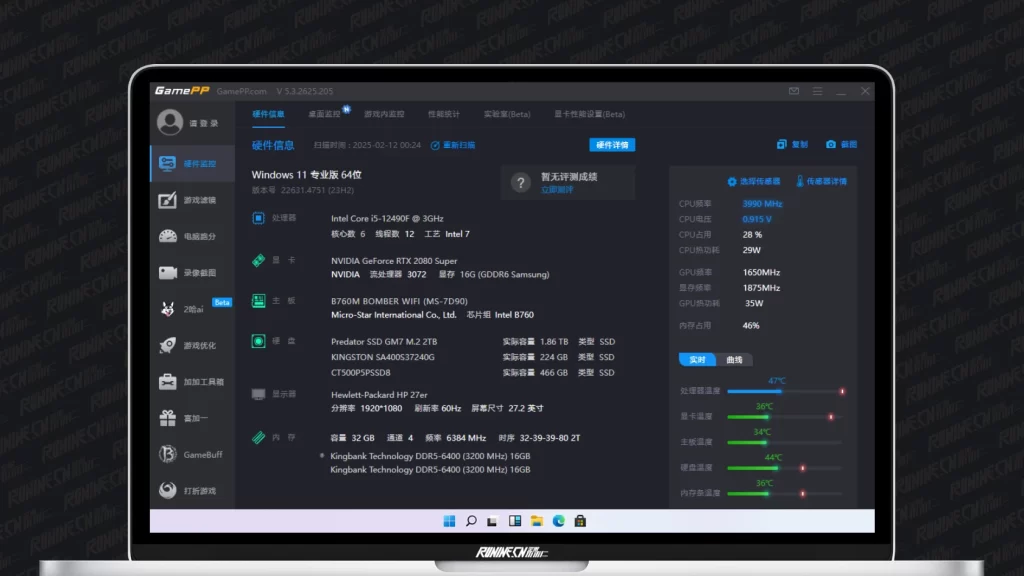
Task: Switch to the 性能统计 tab
Action: tap(443, 114)
